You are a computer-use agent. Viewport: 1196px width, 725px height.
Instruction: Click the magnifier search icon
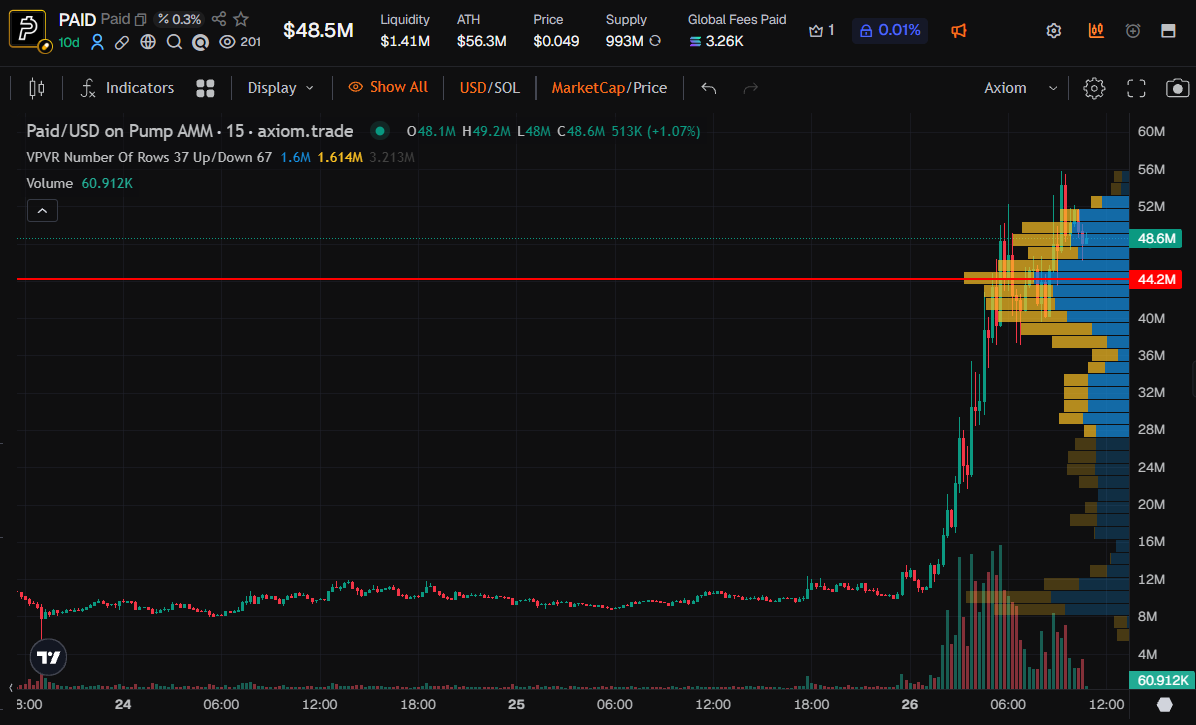[x=175, y=43]
